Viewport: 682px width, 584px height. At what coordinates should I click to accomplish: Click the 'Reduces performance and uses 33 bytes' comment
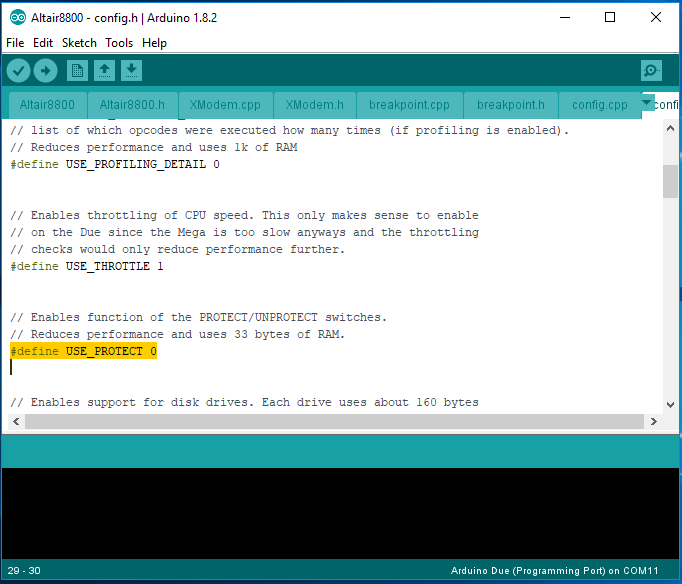[177, 334]
